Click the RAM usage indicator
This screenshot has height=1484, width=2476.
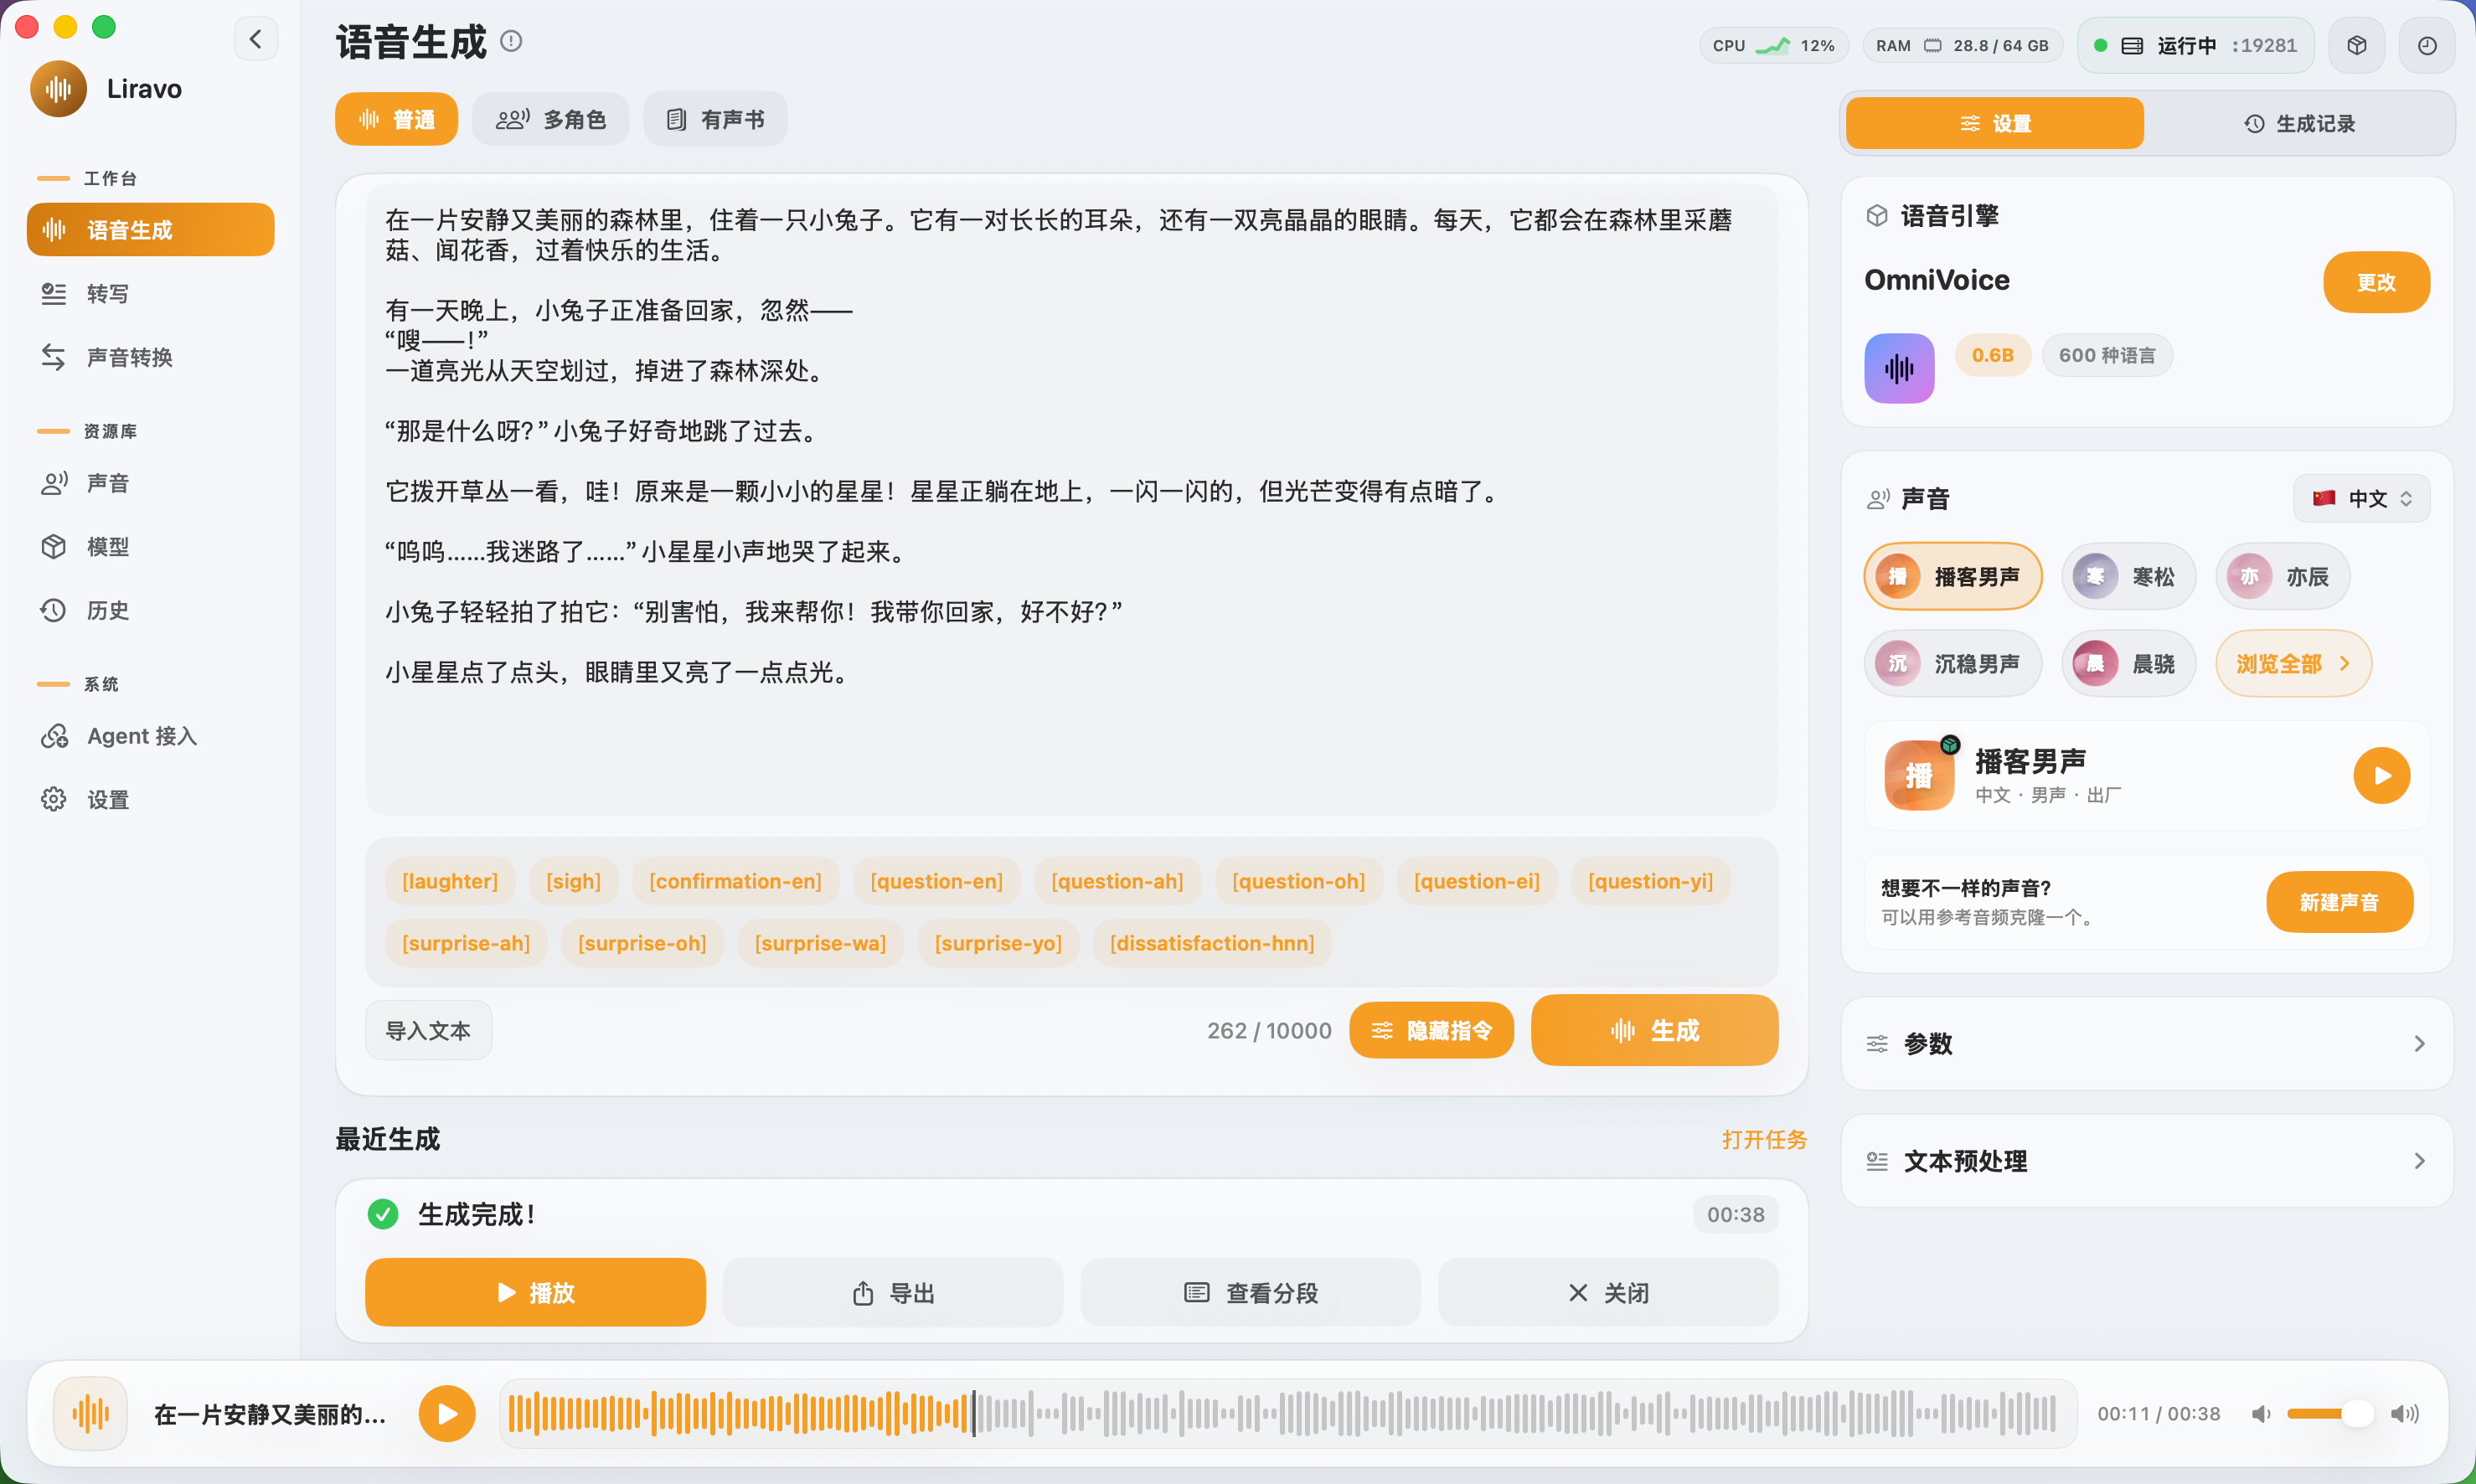pos(1962,45)
